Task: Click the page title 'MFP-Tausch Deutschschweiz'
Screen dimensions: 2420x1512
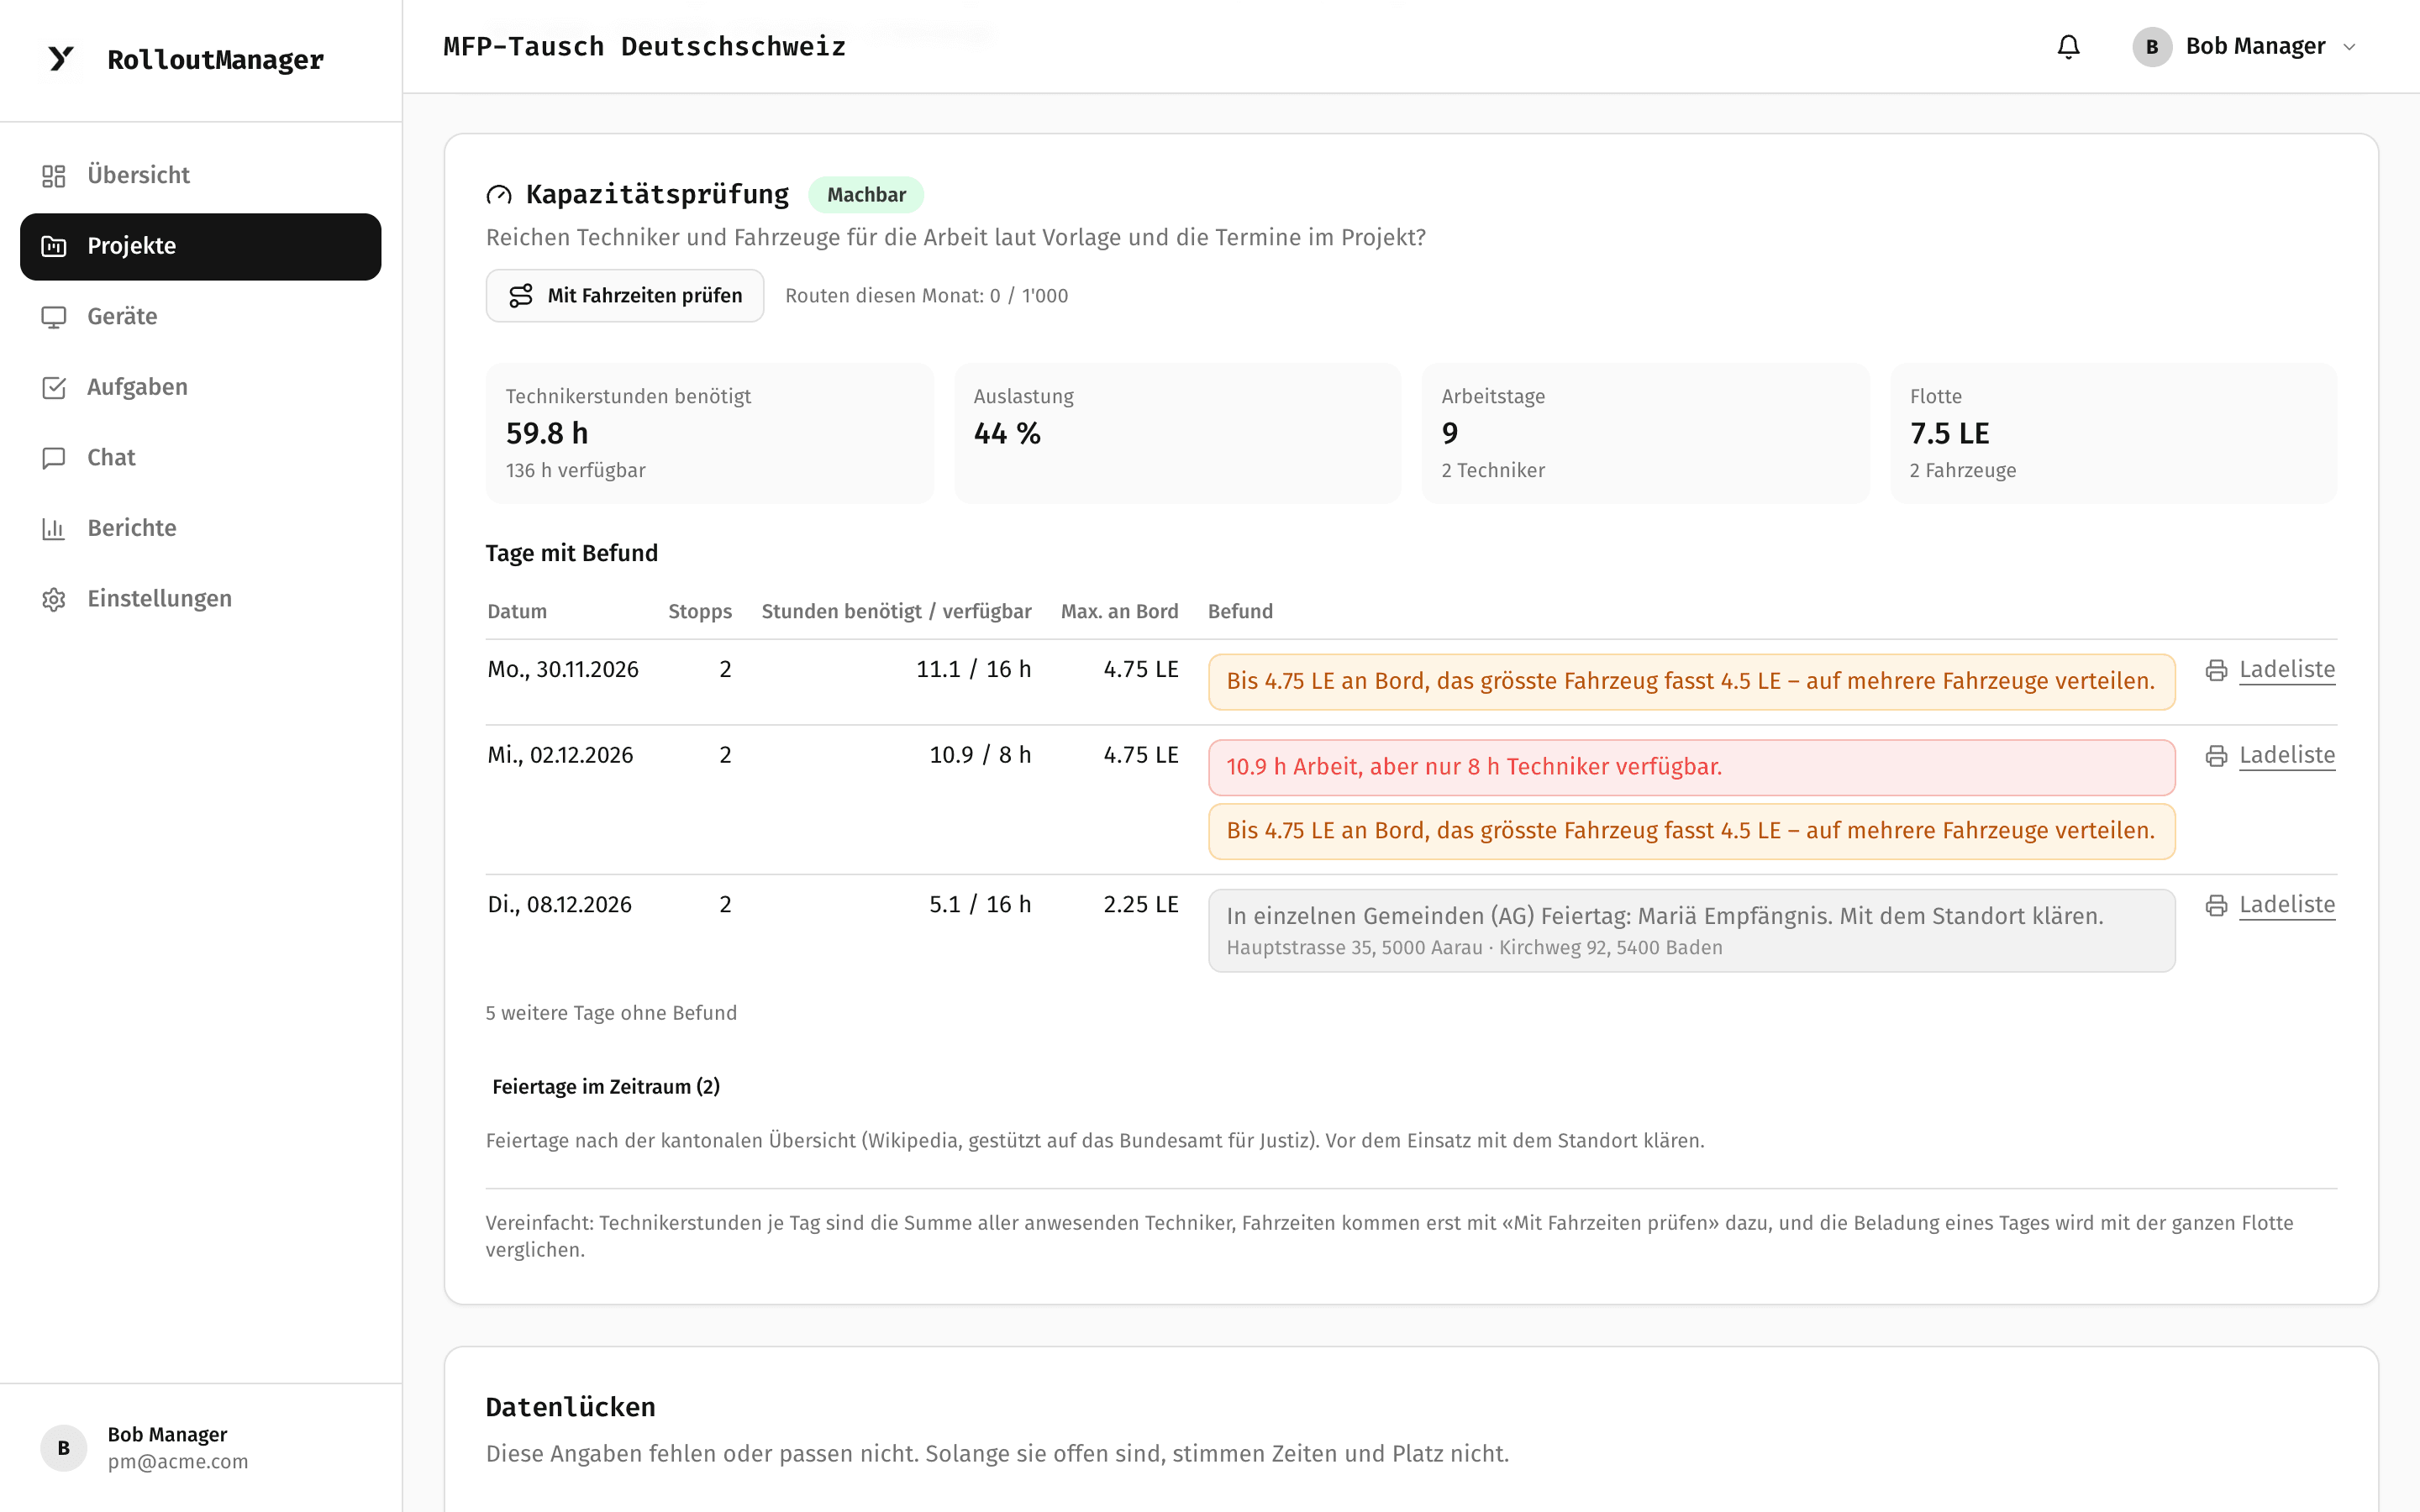Action: tap(644, 47)
